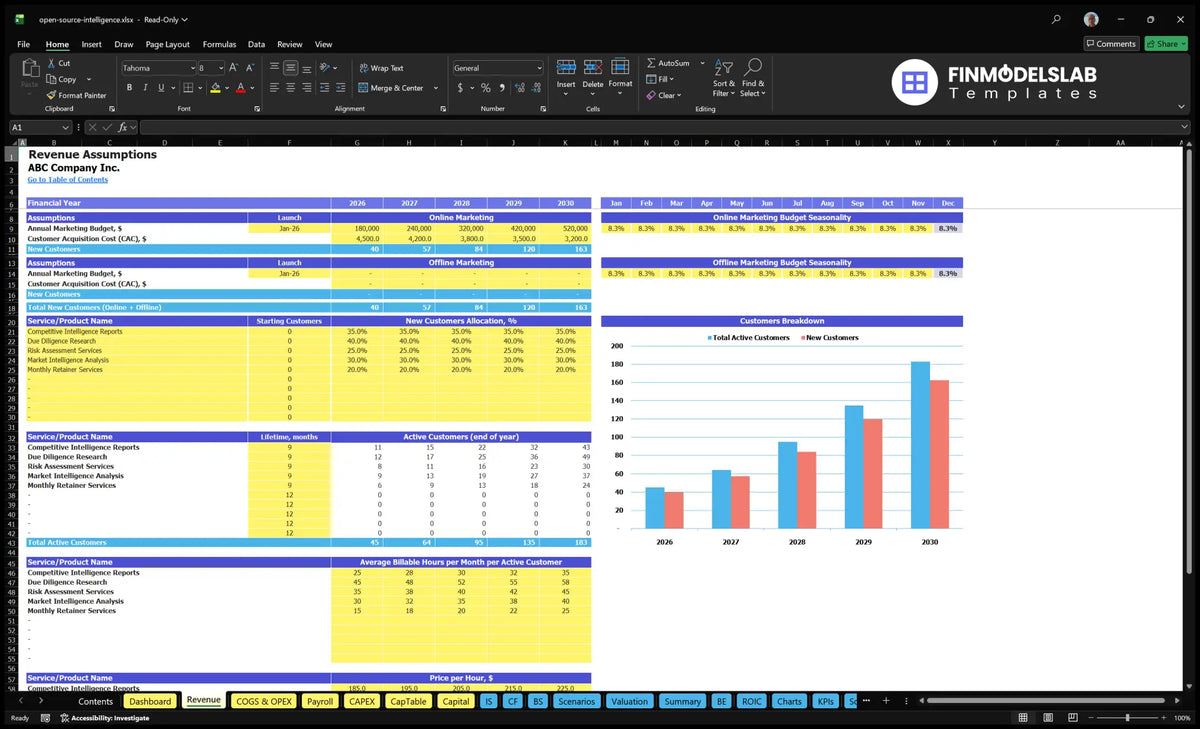Open the font size dropdown
Viewport: 1200px width, 729px height.
(221, 68)
